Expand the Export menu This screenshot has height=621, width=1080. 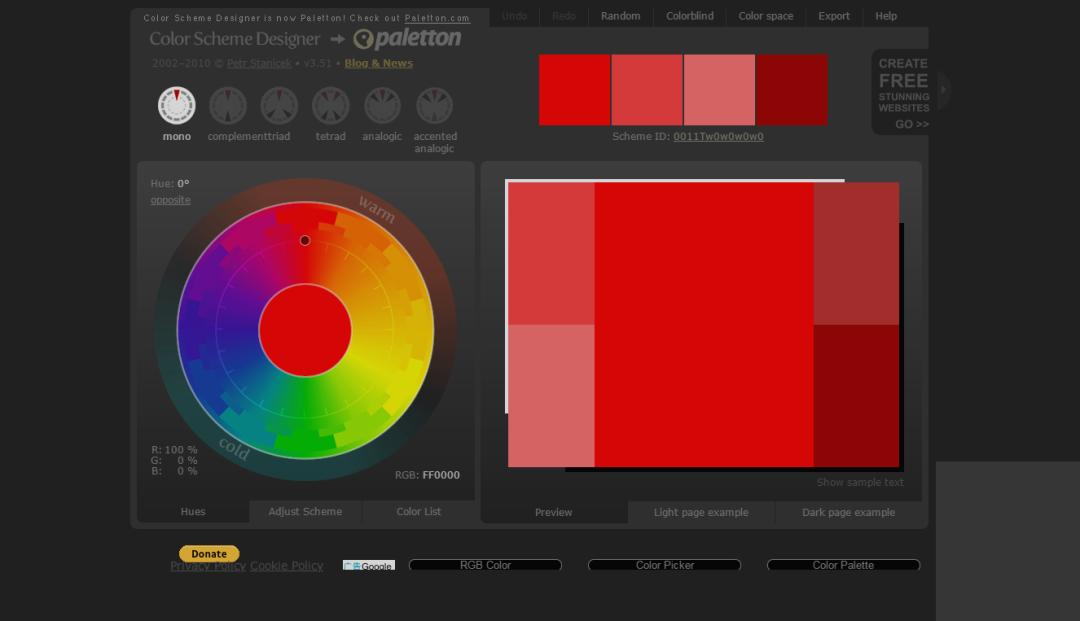[833, 16]
